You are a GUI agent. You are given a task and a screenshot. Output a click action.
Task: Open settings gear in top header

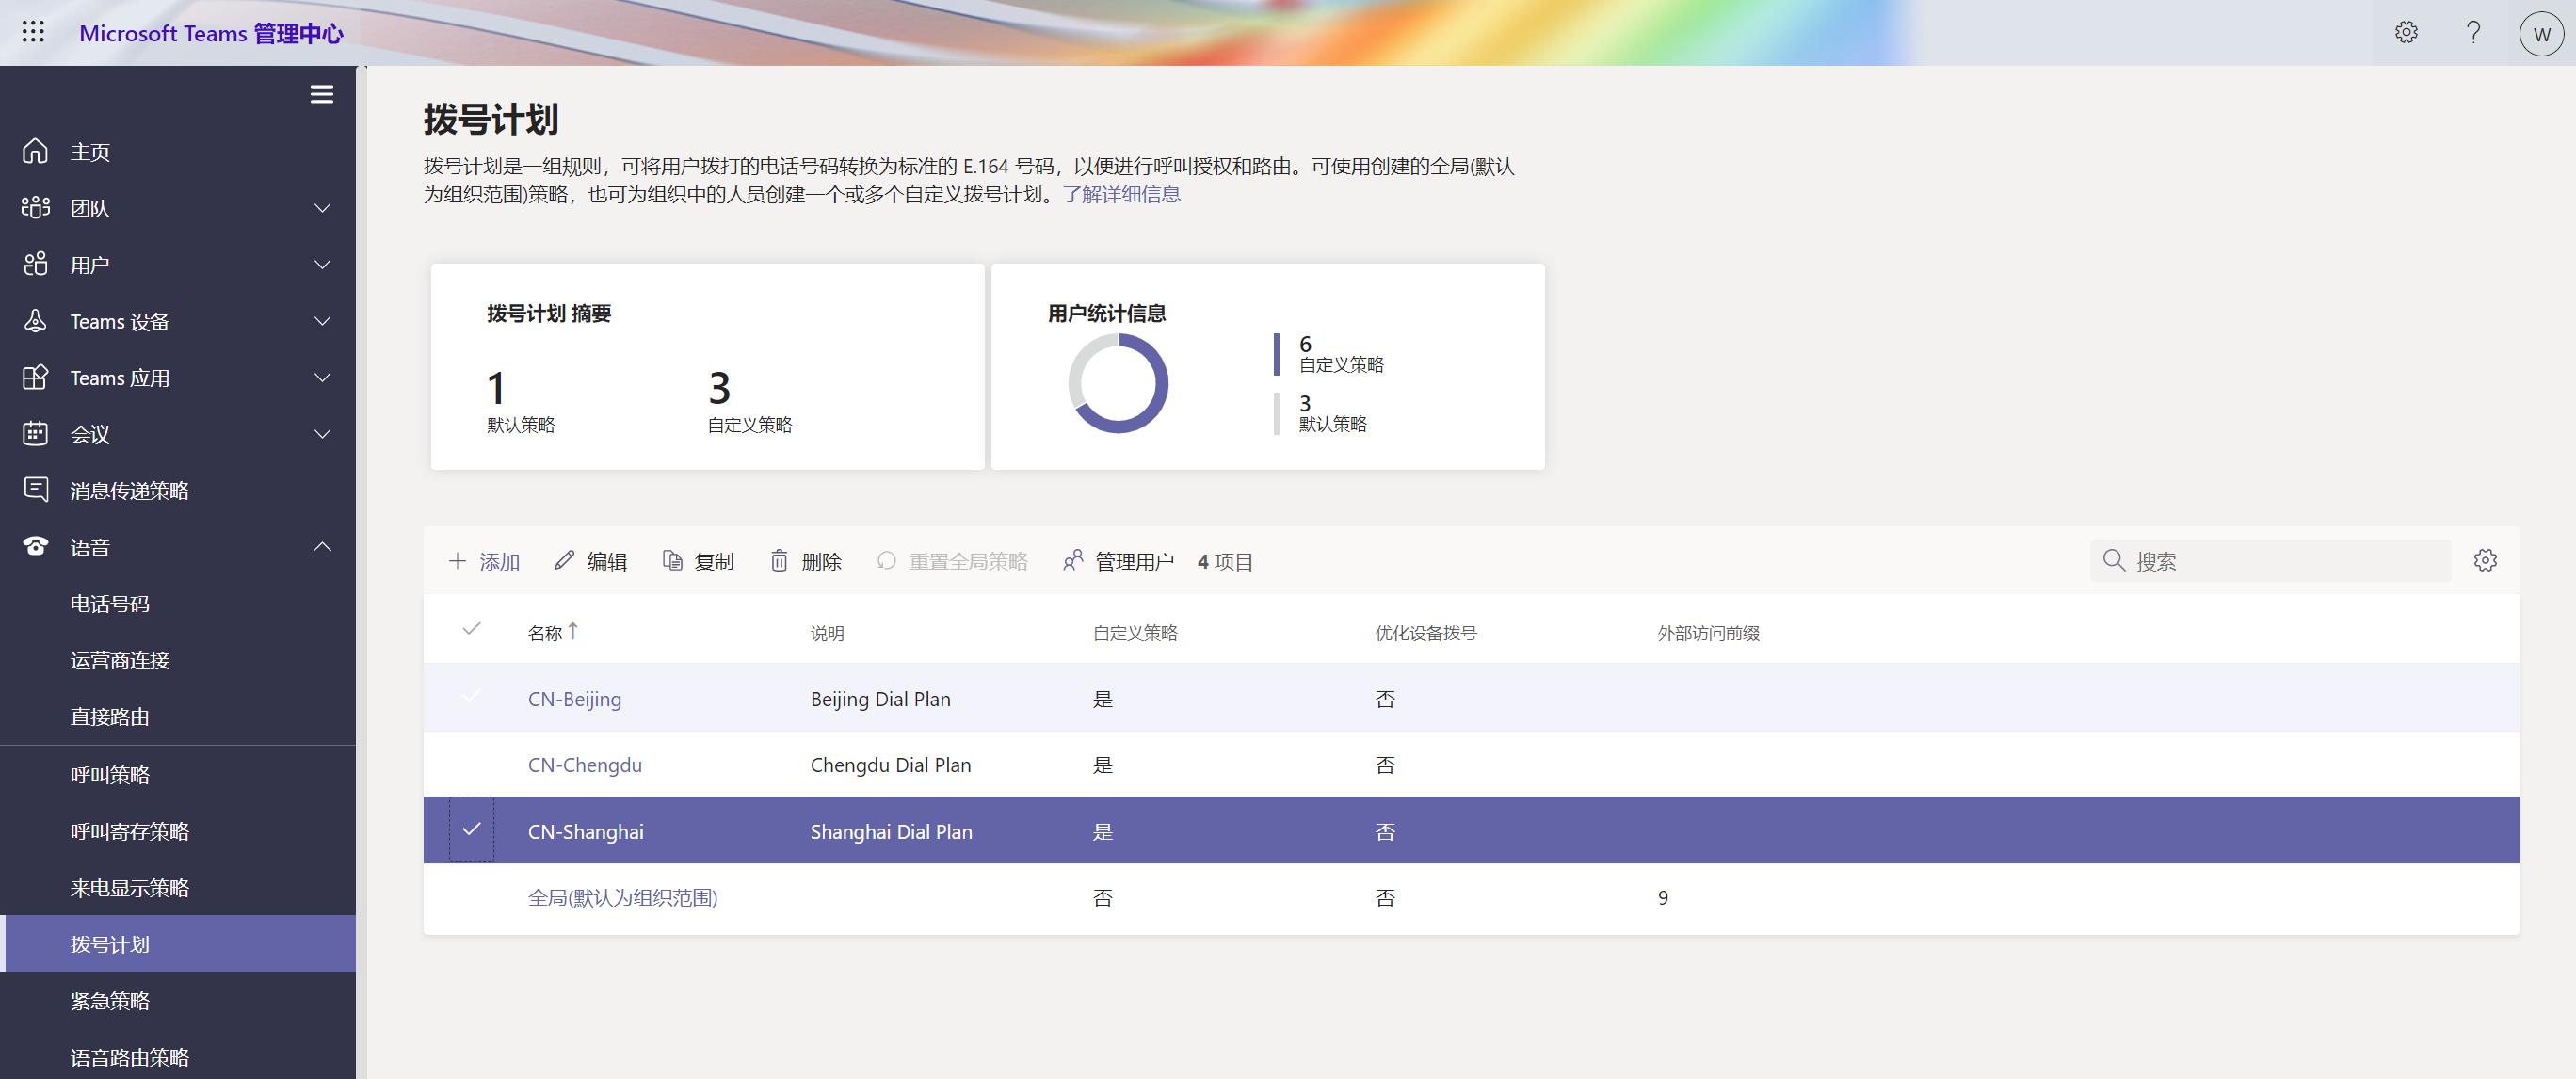pos(2406,33)
